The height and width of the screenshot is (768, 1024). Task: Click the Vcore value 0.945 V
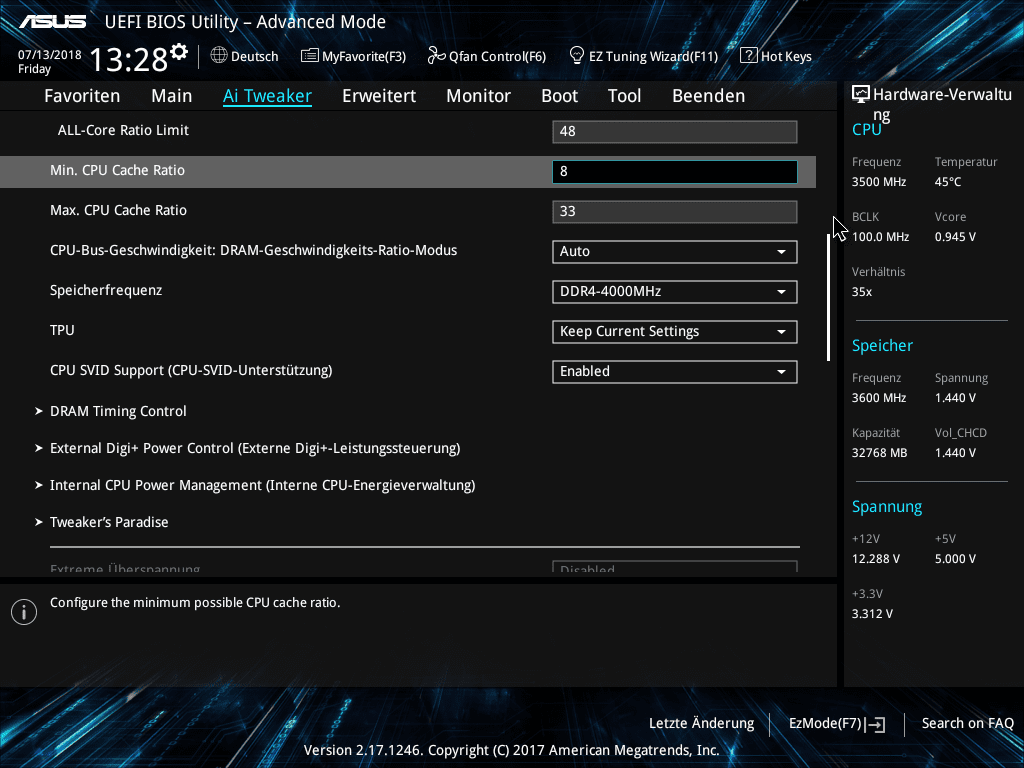click(x=955, y=237)
